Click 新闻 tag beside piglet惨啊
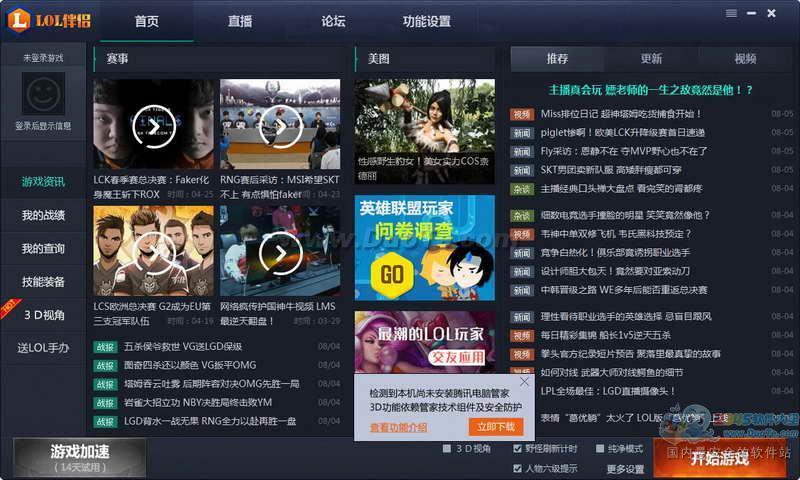 coord(521,133)
